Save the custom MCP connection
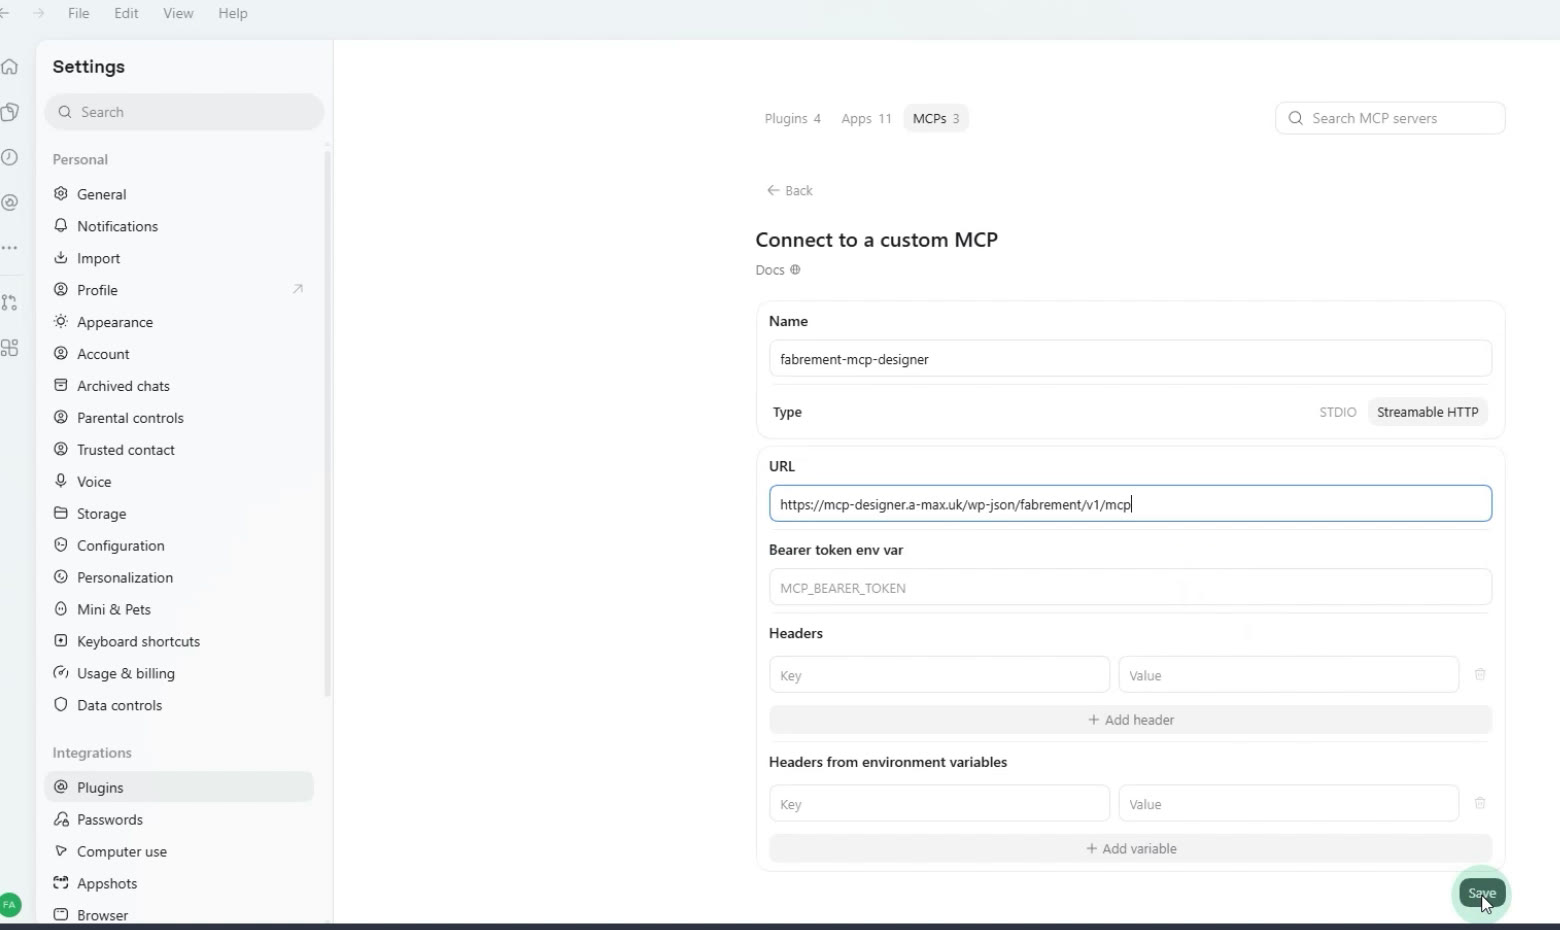 (x=1481, y=893)
